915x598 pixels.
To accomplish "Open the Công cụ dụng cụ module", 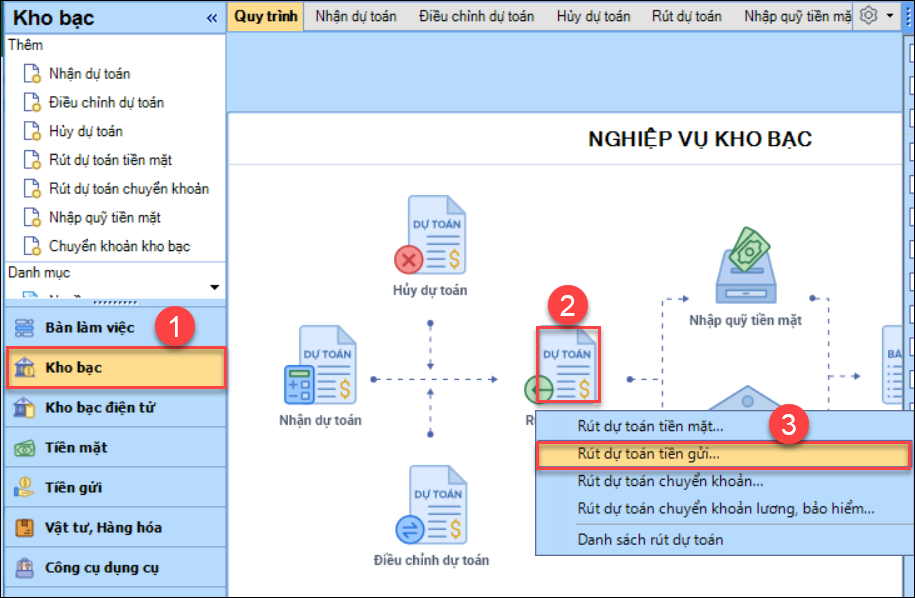I will (x=101, y=567).
